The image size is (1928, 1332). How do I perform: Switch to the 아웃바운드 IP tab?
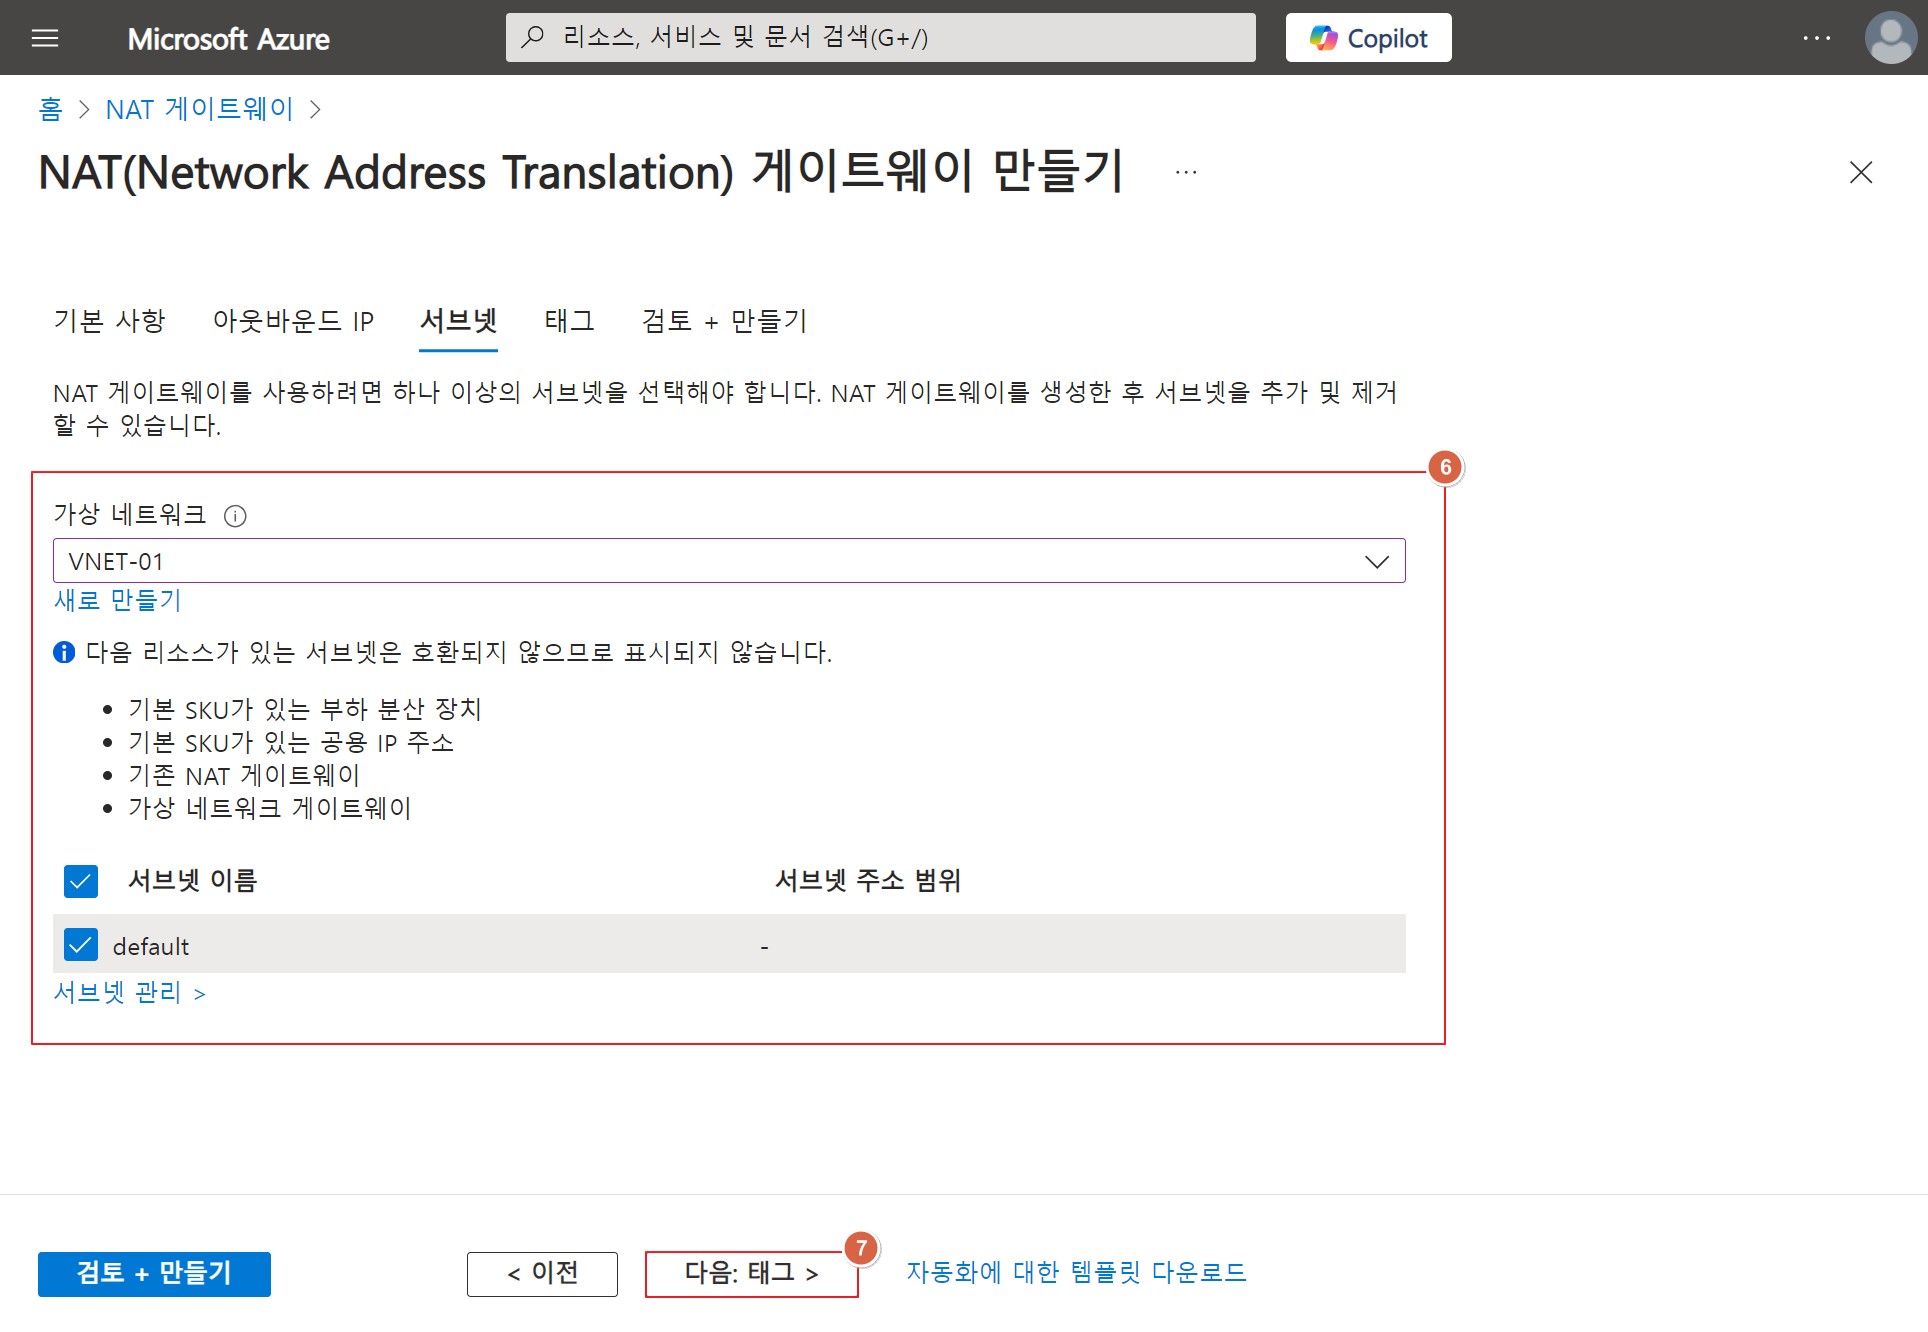[293, 321]
